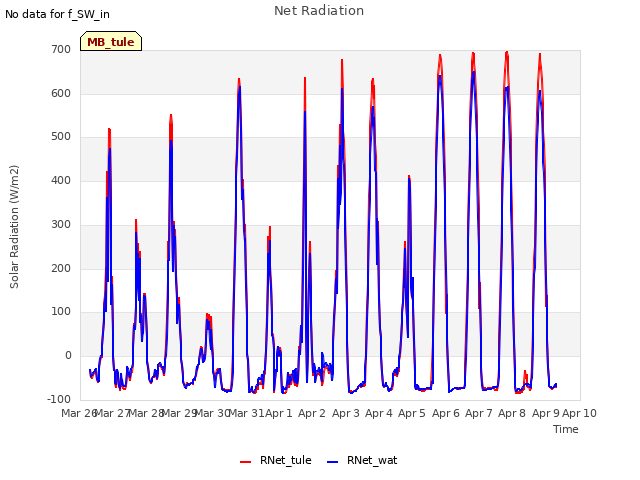This screenshot has height=480, width=640.
Task: Click the Solar Radiation (W/m2) axis label
Action: click(14, 227)
